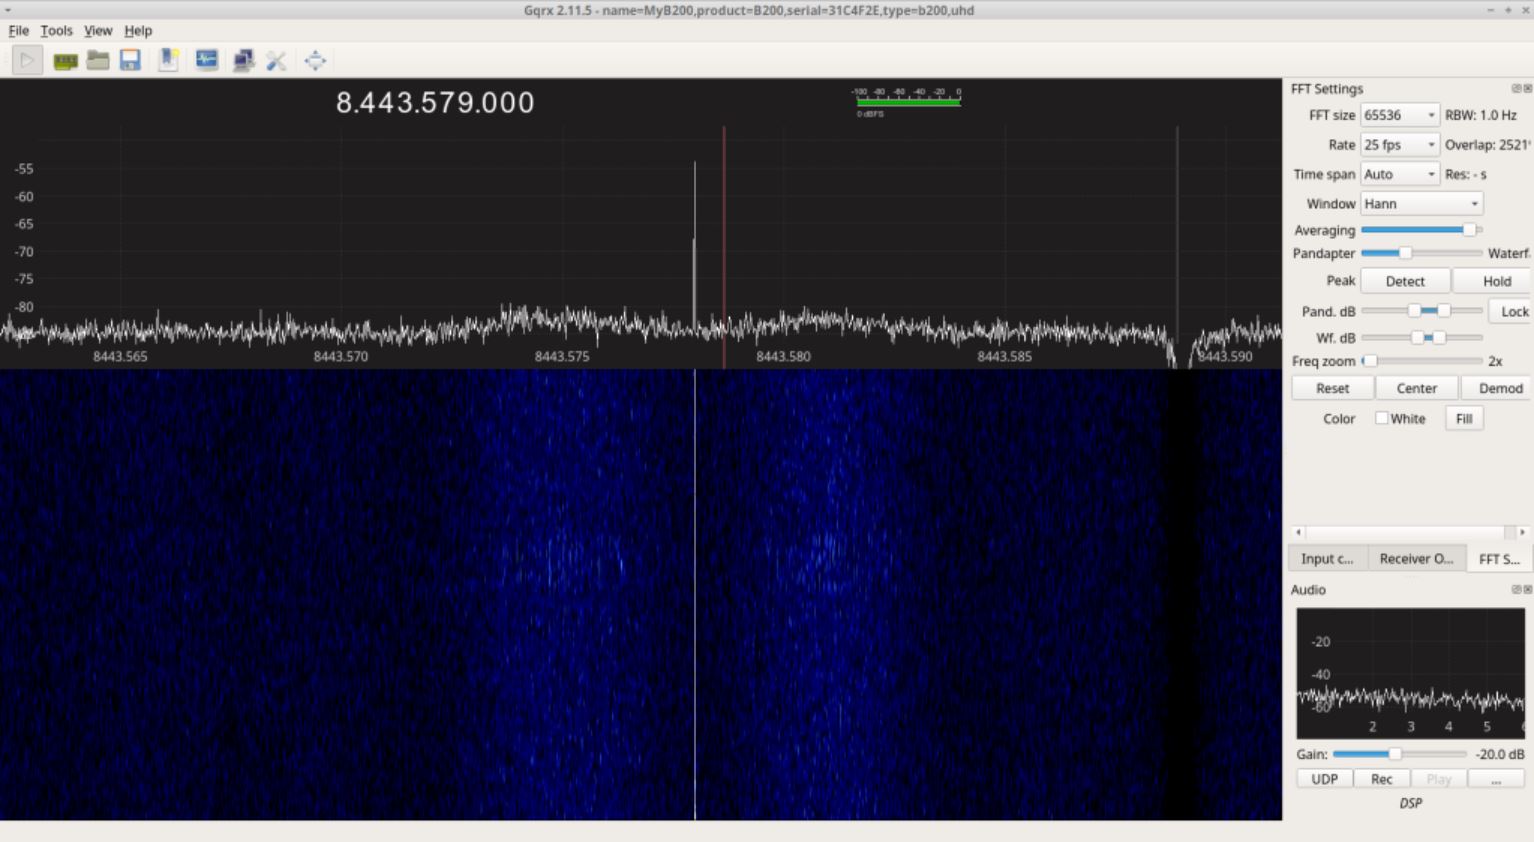
Task: Click the RBW: 1.0 Hz text
Action: tap(1480, 116)
